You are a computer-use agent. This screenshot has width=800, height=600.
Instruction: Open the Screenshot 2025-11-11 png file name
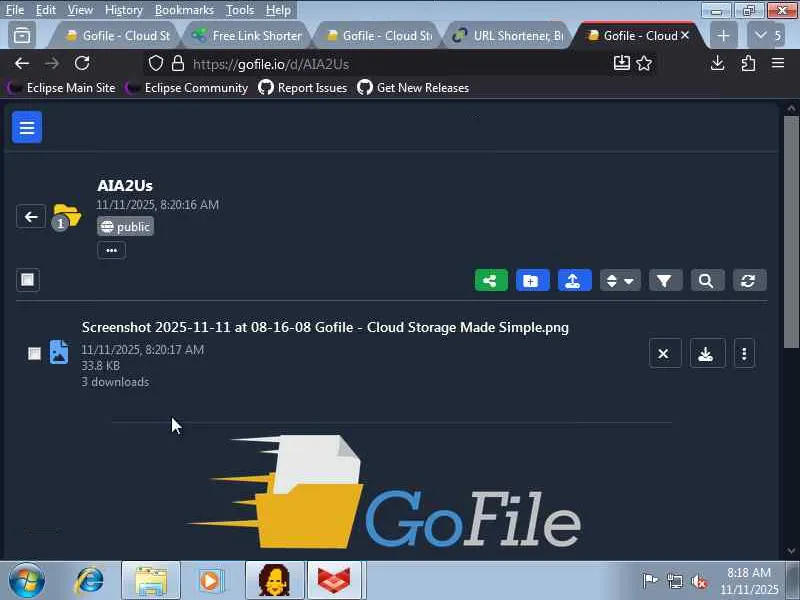click(325, 327)
